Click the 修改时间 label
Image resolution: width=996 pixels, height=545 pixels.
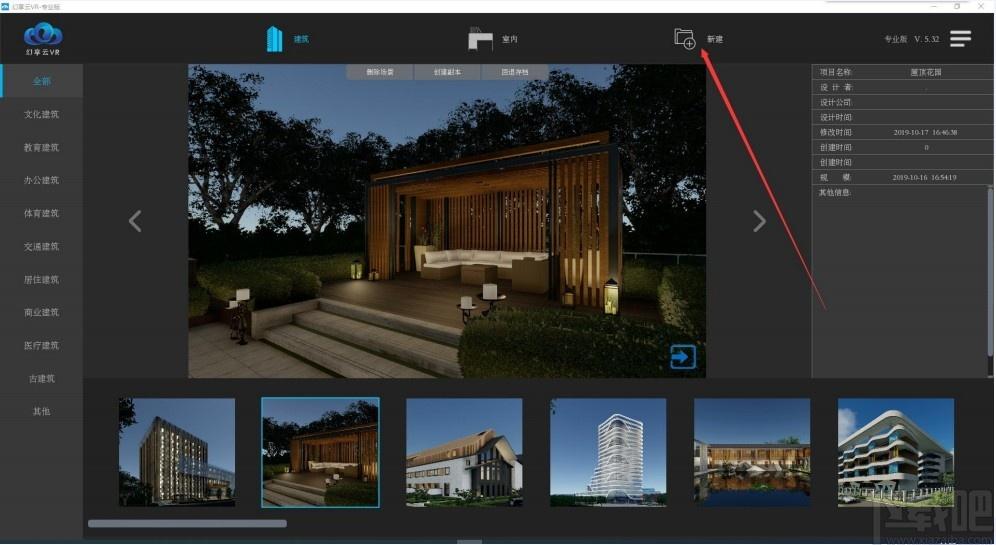[x=835, y=132]
